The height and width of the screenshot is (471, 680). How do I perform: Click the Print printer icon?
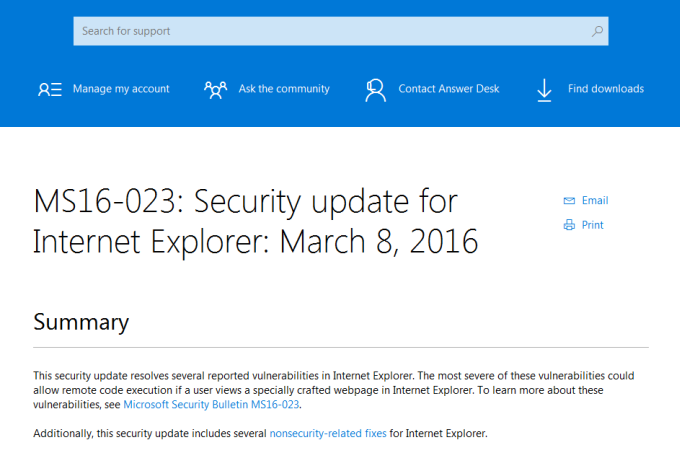coord(569,225)
